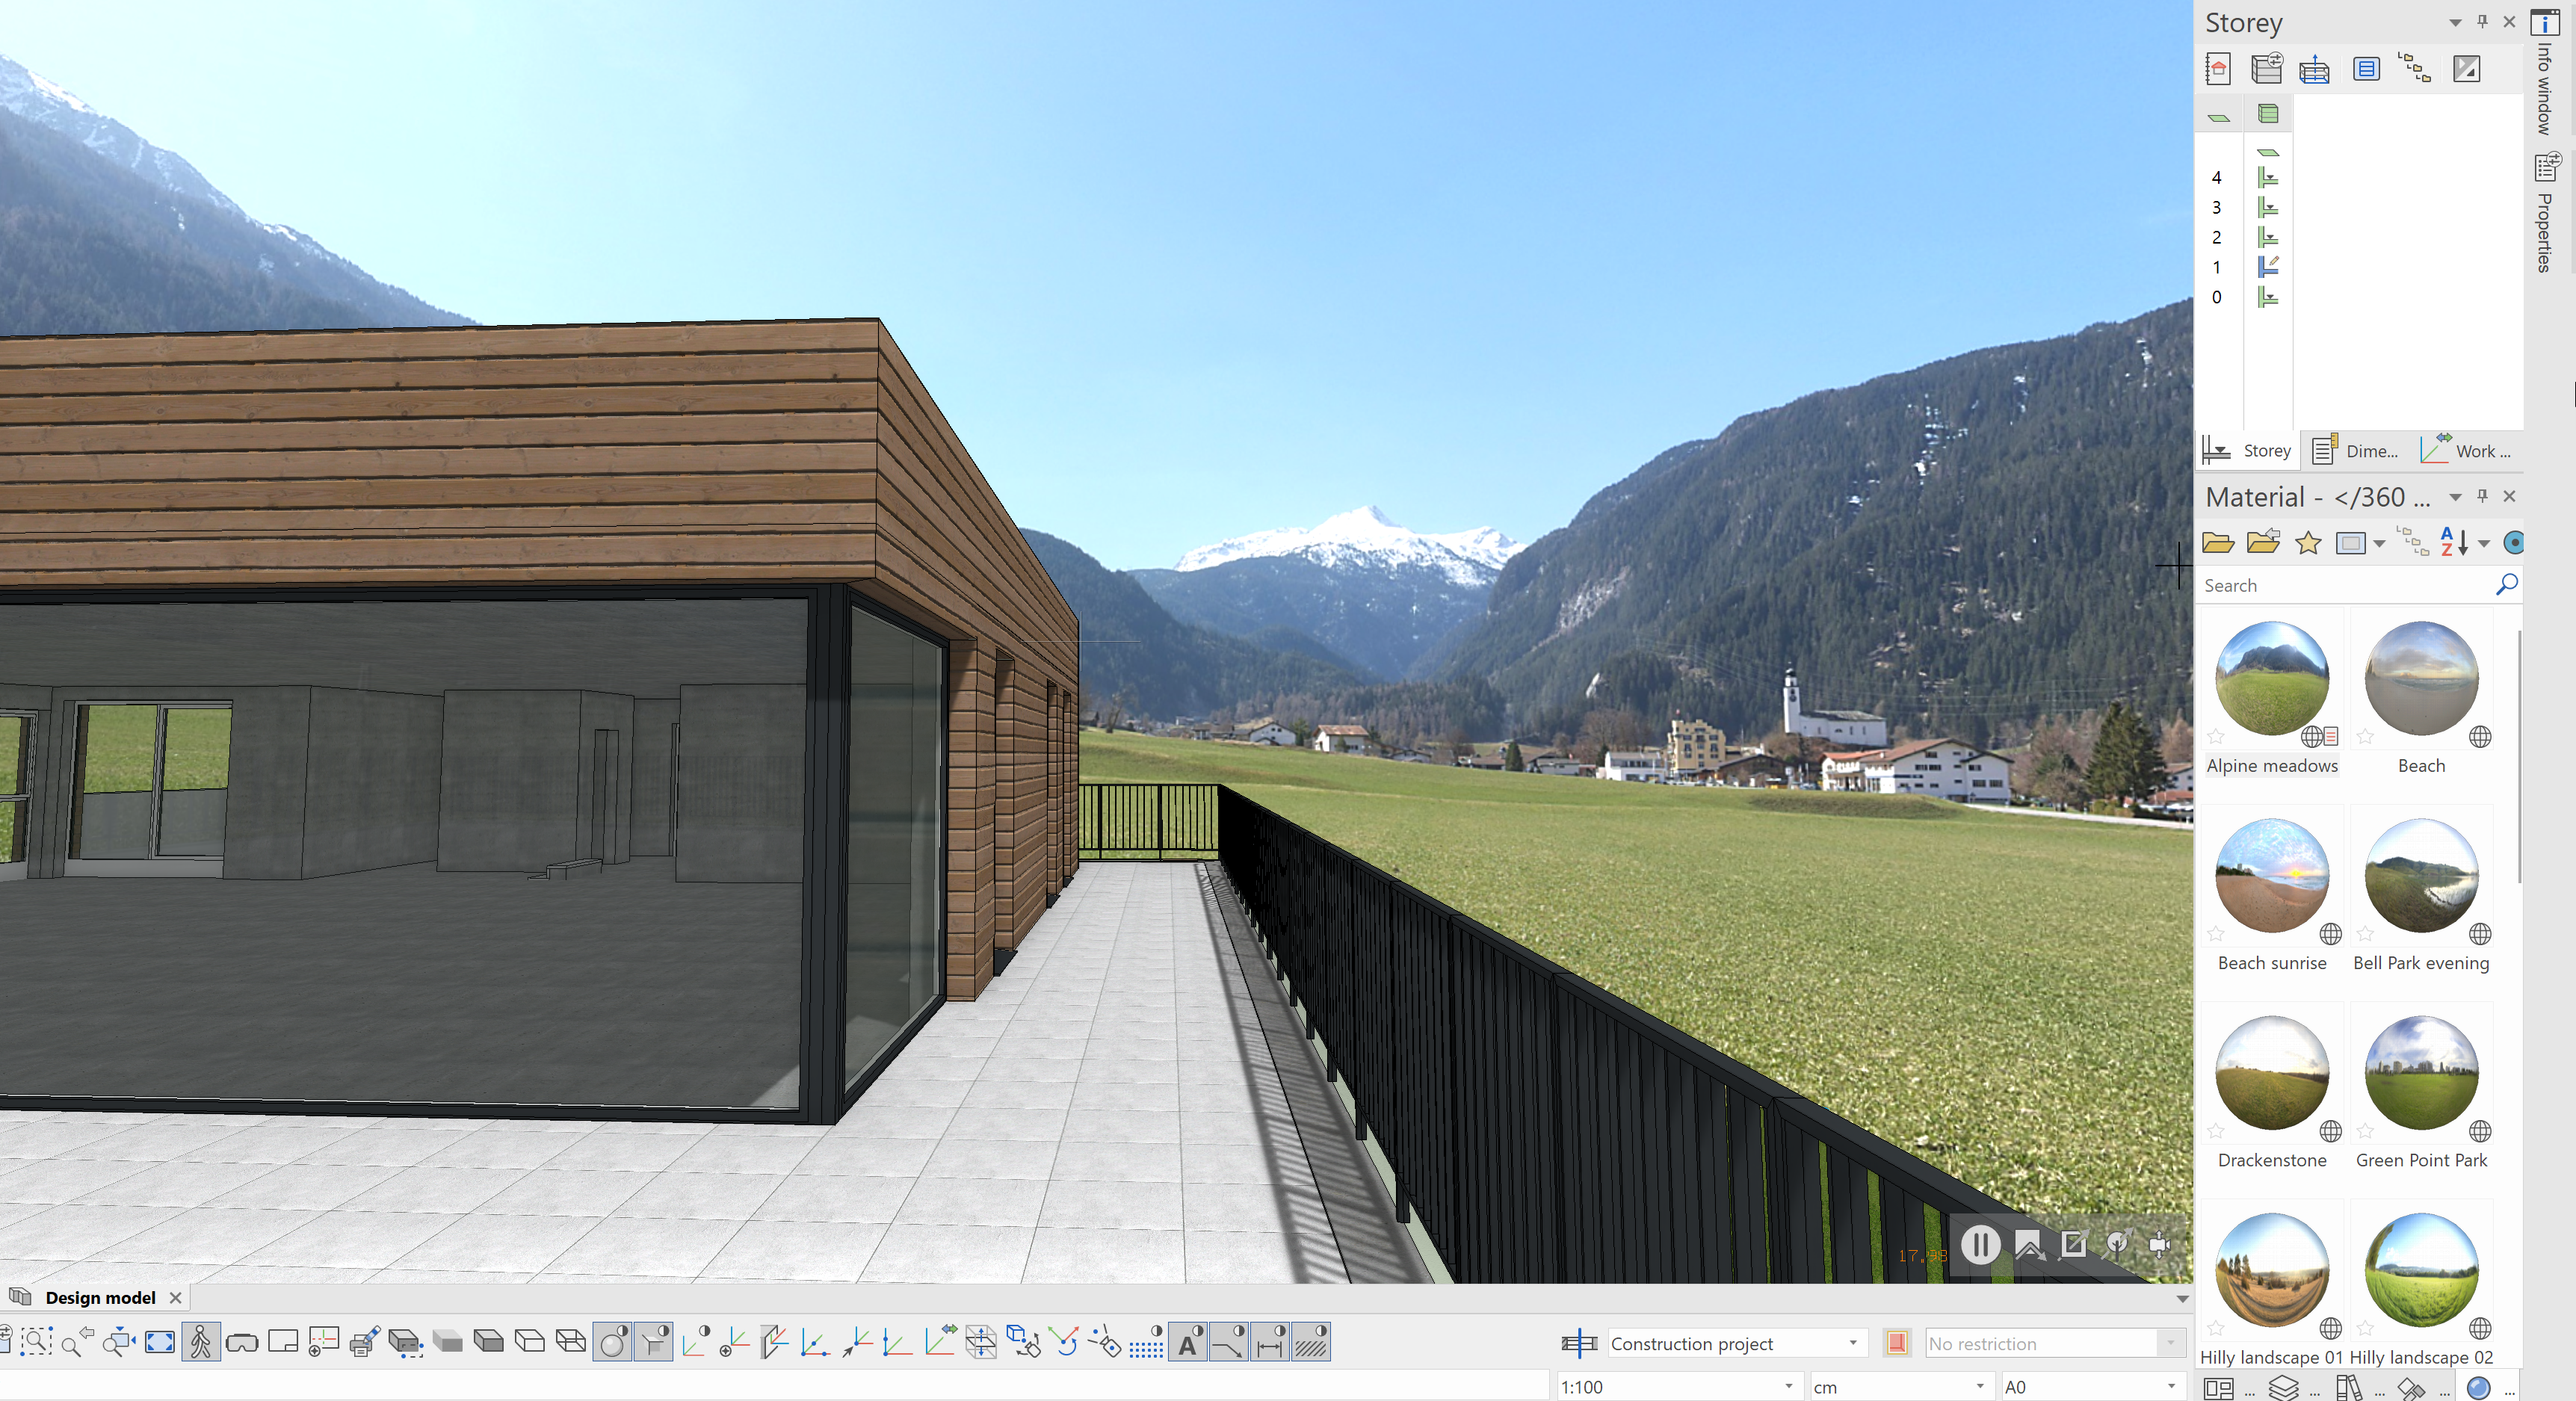2576x1401 pixels.
Task: Open the Properties side tab
Action: tap(2546, 212)
